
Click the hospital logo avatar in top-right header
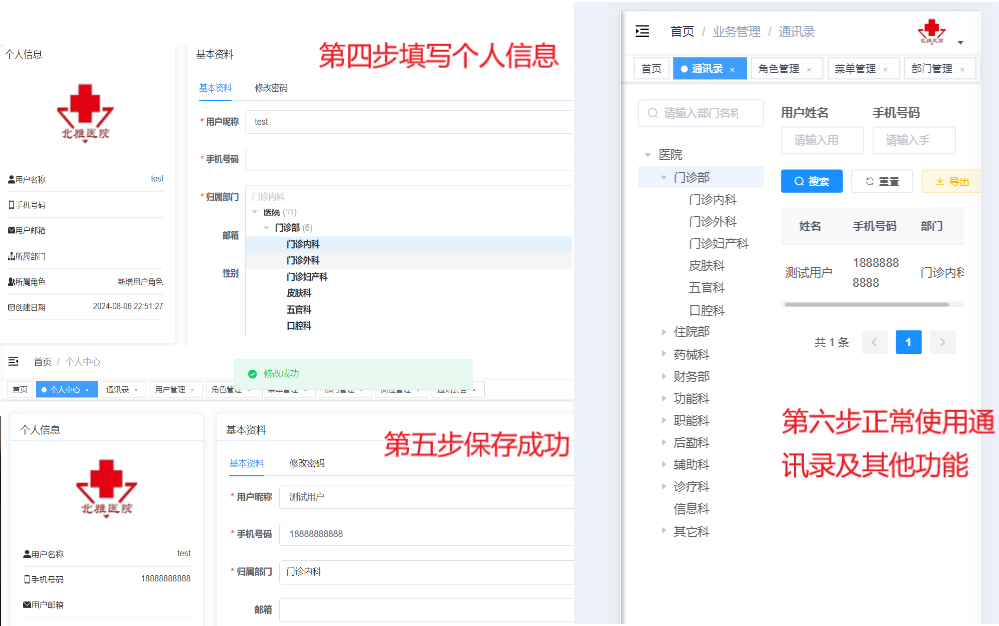point(931,32)
